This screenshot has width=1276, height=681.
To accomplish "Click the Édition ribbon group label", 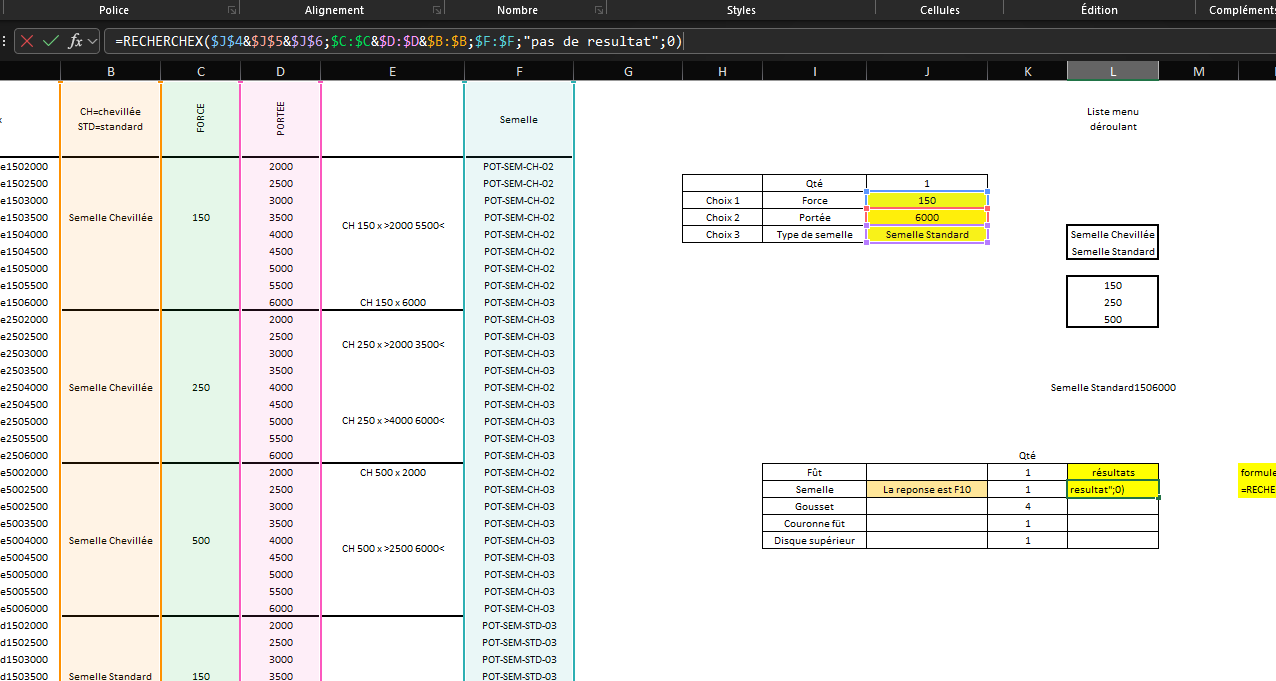I will 1099,10.
